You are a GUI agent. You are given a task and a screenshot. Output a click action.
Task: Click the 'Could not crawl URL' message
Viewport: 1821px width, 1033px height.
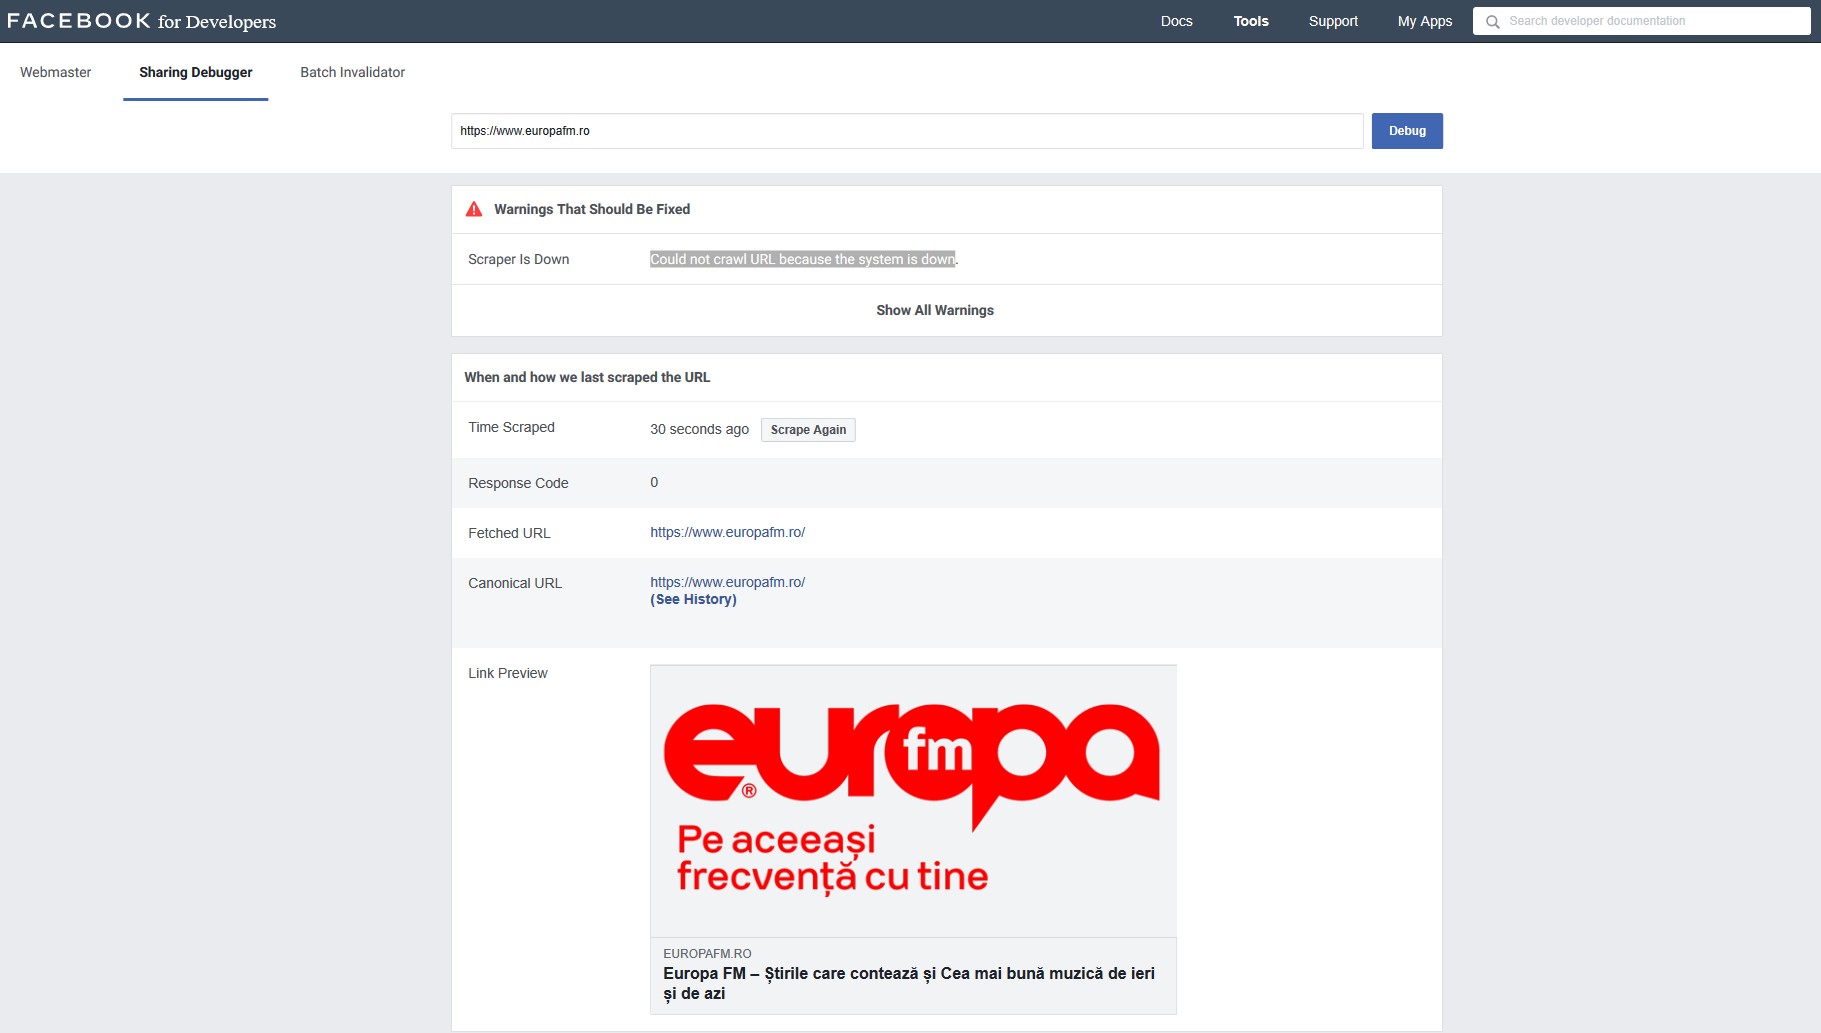[803, 259]
